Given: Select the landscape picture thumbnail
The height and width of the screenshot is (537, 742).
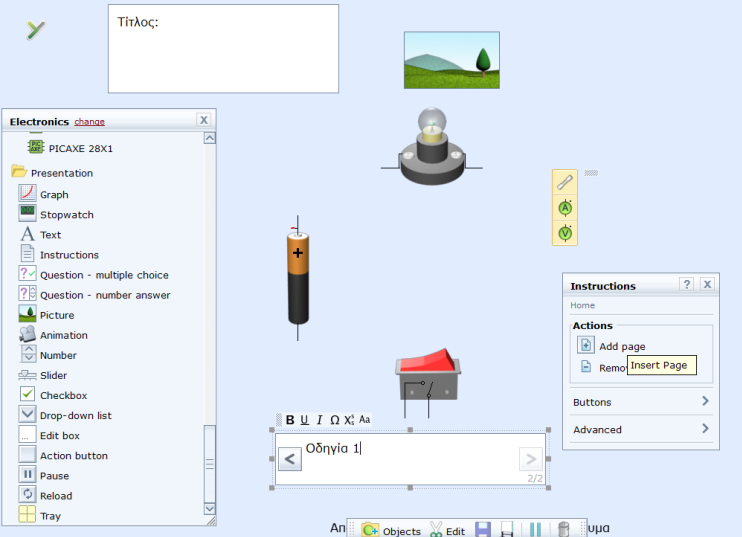Looking at the screenshot, I should 451,60.
